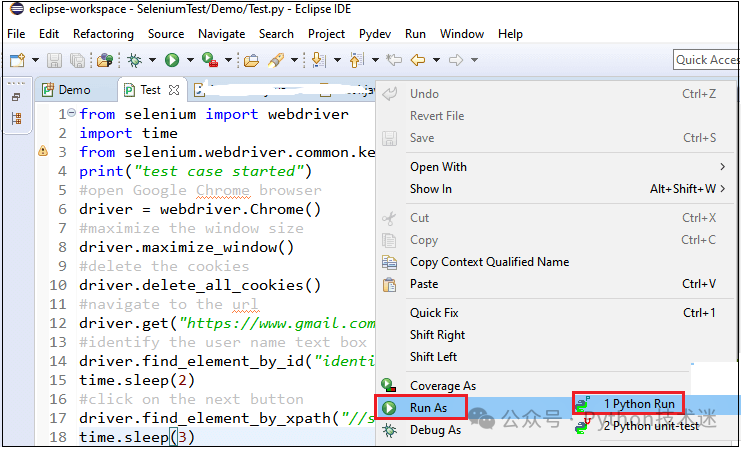741x449 pixels.
Task: Choose Shift Right from context menu
Action: [x=556, y=335]
